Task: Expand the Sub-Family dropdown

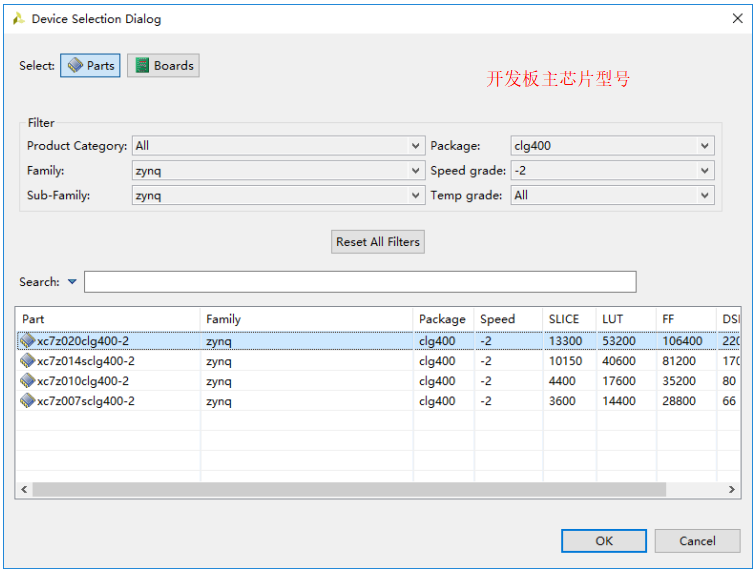Action: pos(278,196)
